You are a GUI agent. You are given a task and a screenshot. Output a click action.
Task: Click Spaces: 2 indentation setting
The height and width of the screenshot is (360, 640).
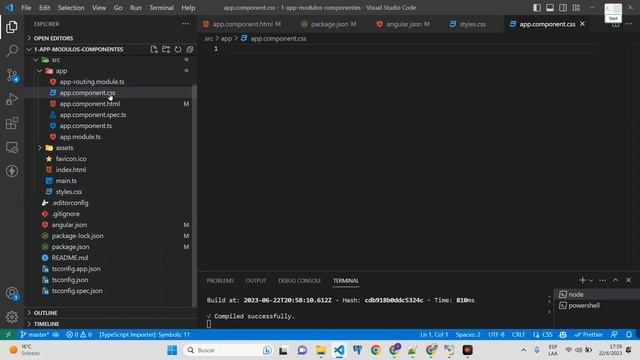(x=468, y=335)
